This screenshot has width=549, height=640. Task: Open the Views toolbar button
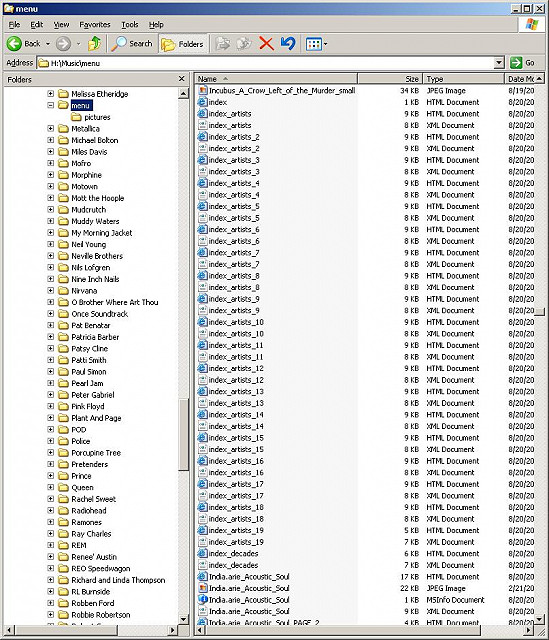coord(316,44)
